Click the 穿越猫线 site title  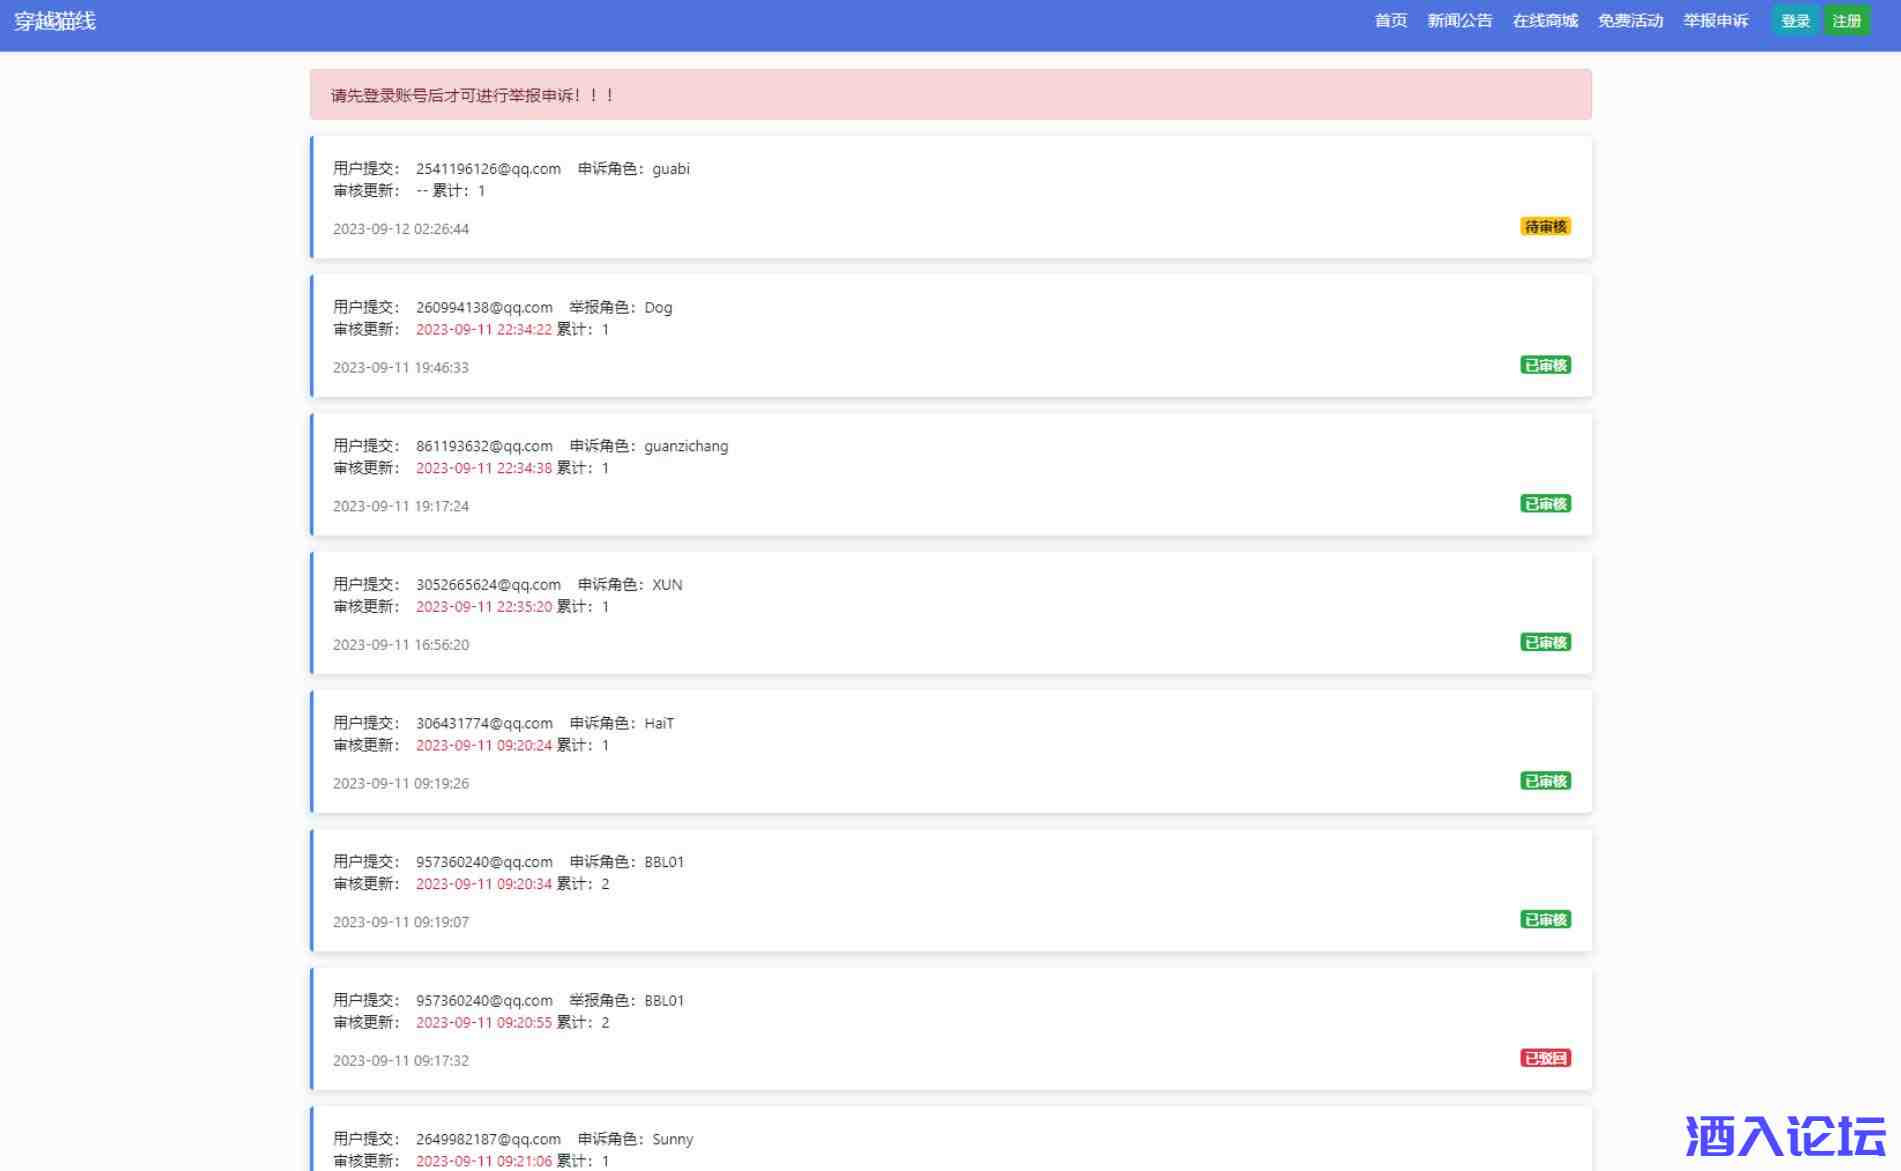55,21
